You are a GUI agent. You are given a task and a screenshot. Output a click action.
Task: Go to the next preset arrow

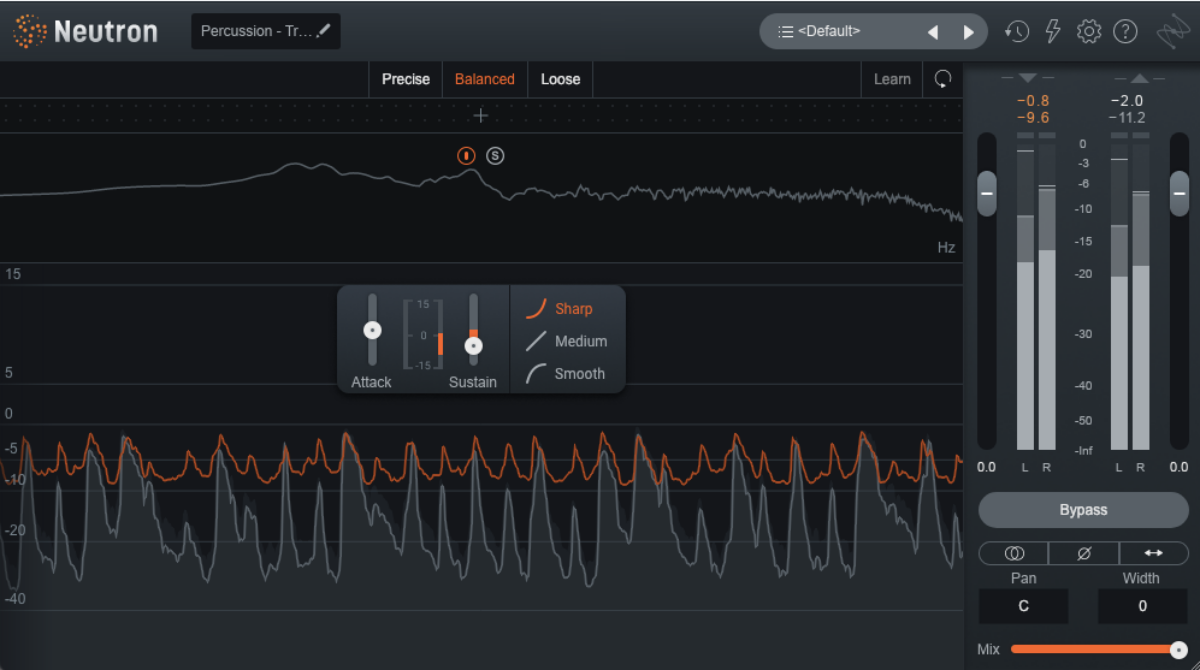point(968,32)
